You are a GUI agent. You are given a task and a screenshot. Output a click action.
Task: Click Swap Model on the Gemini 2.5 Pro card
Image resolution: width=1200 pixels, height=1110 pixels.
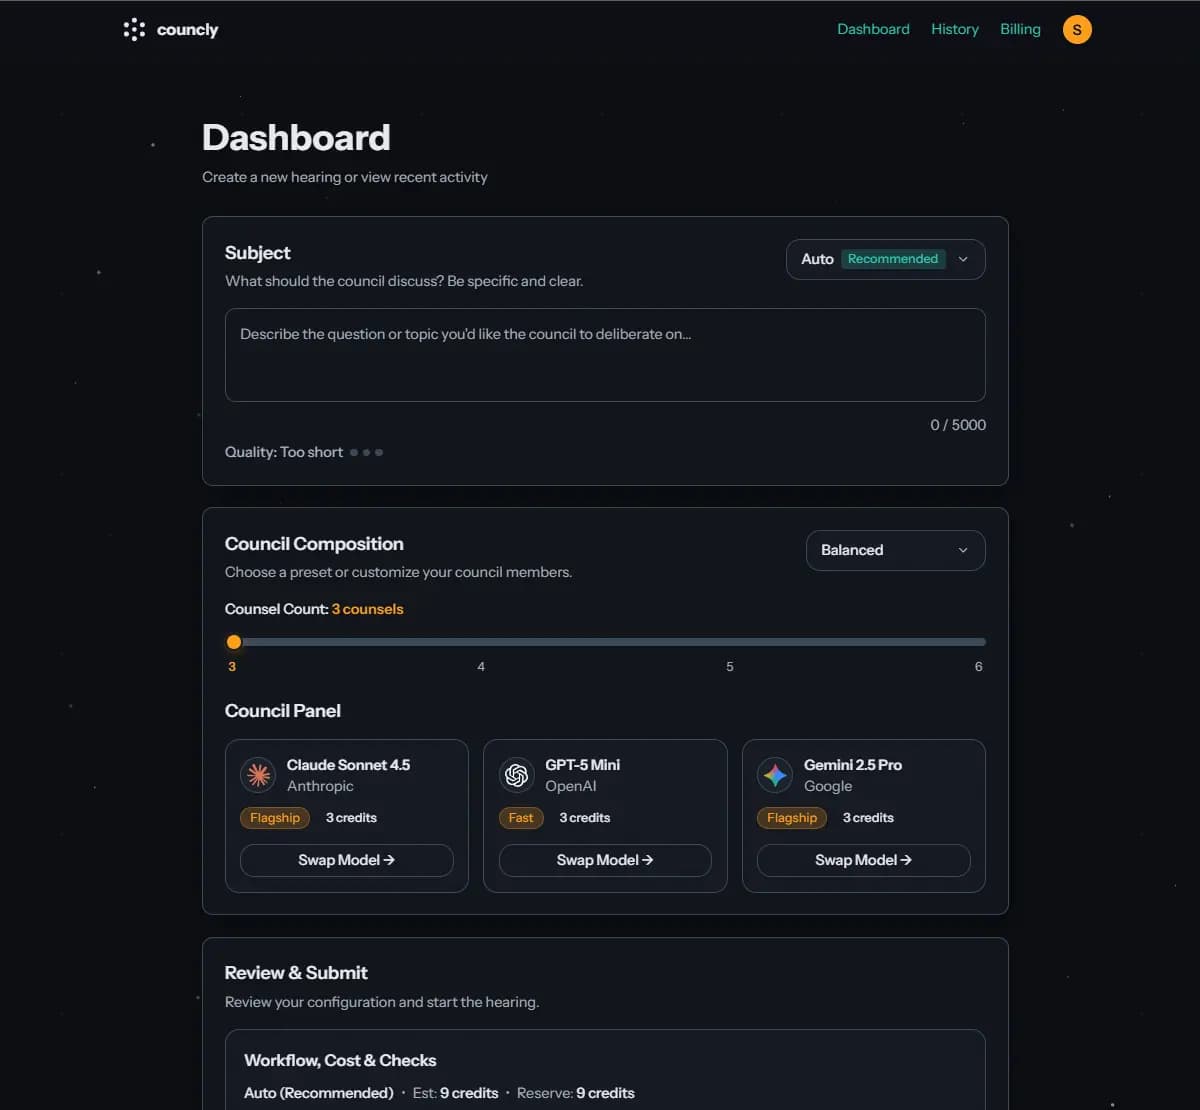tap(863, 860)
